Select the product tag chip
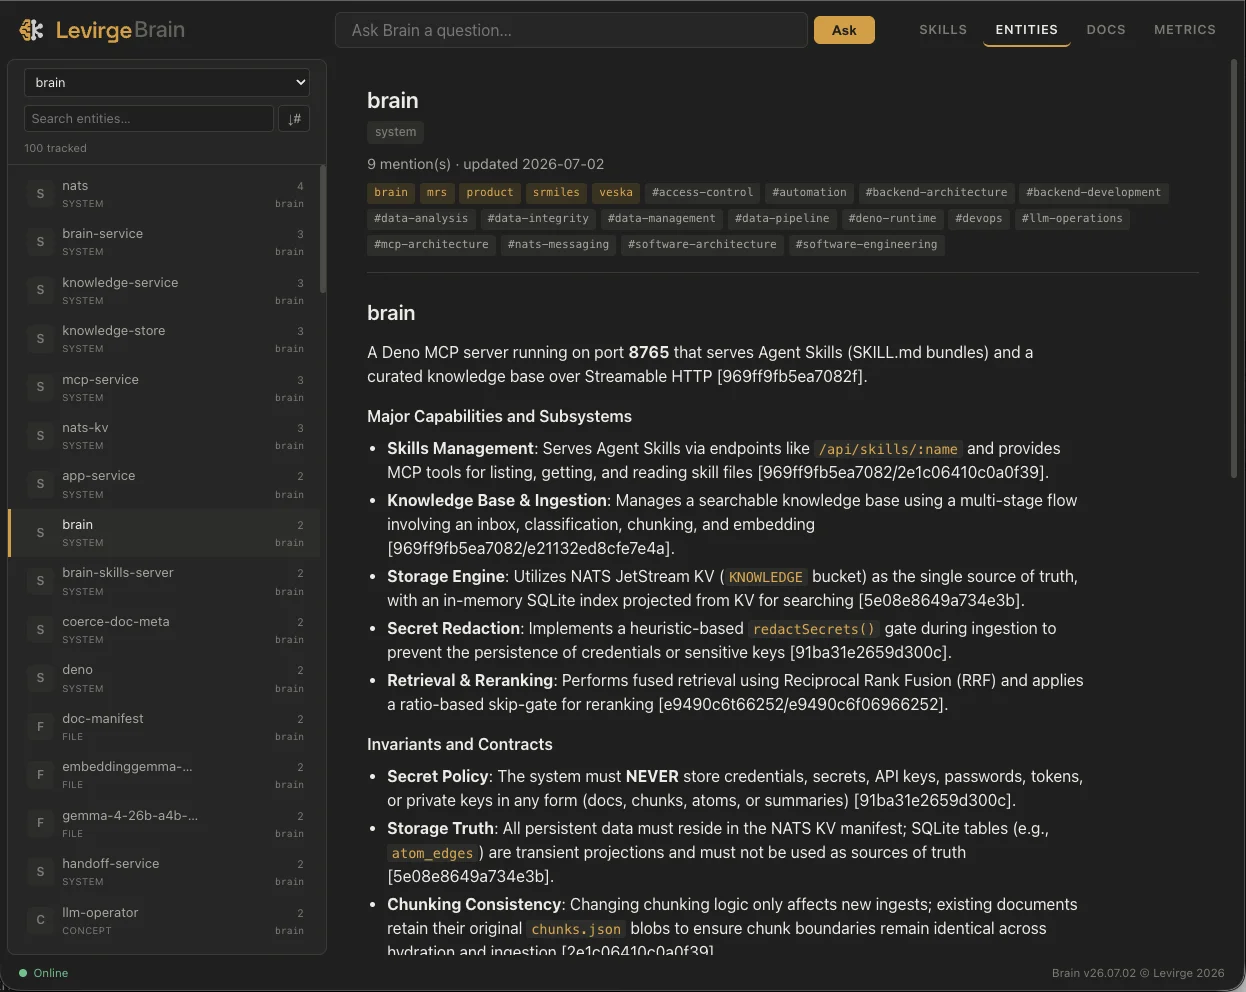This screenshot has height=992, width=1246. coord(490,192)
